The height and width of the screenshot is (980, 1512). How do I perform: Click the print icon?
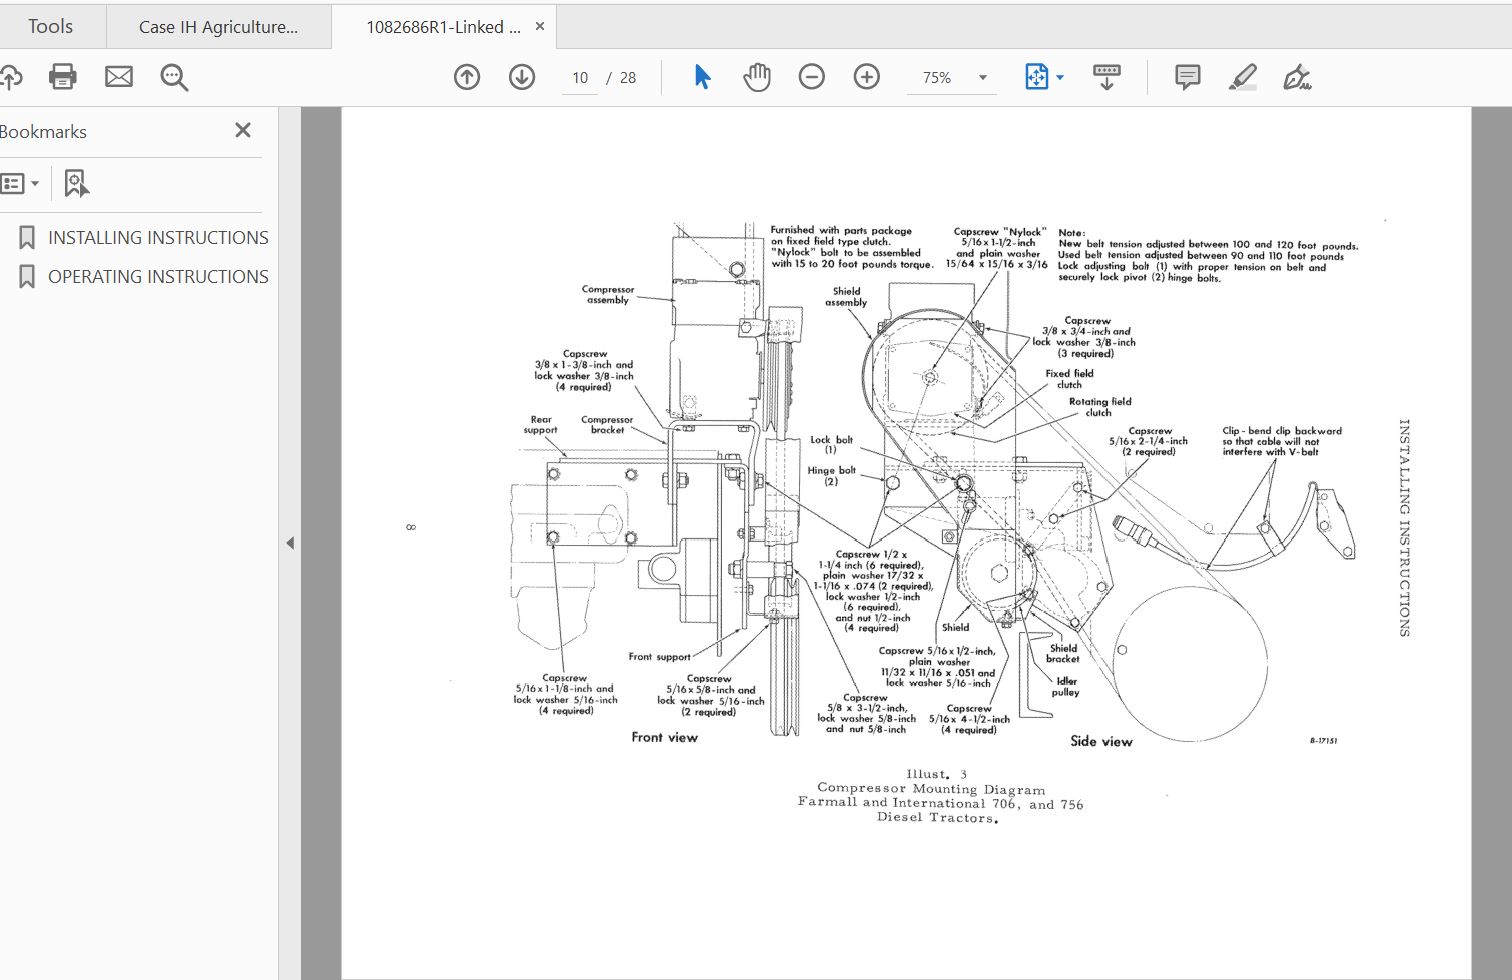click(x=63, y=77)
